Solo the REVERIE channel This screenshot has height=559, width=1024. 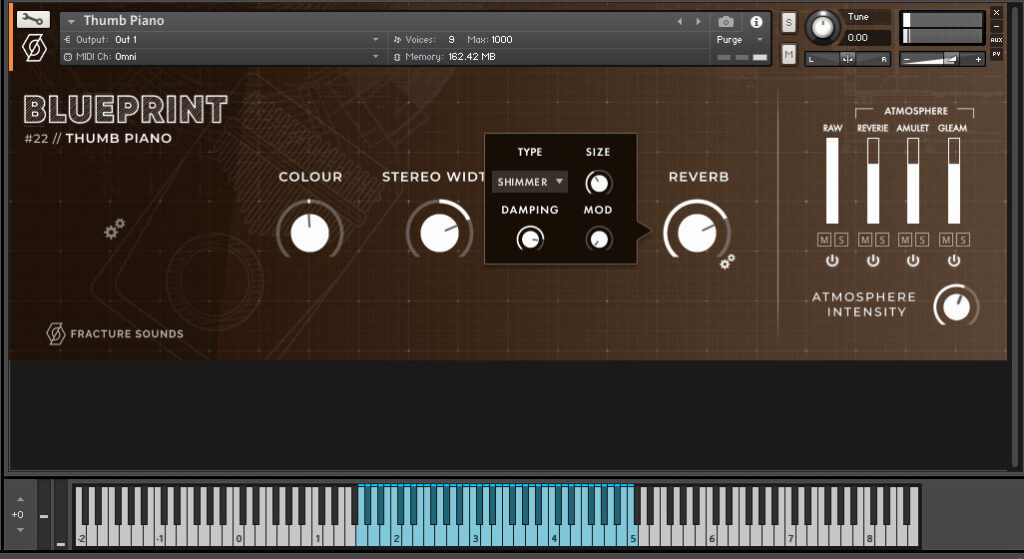pos(882,240)
